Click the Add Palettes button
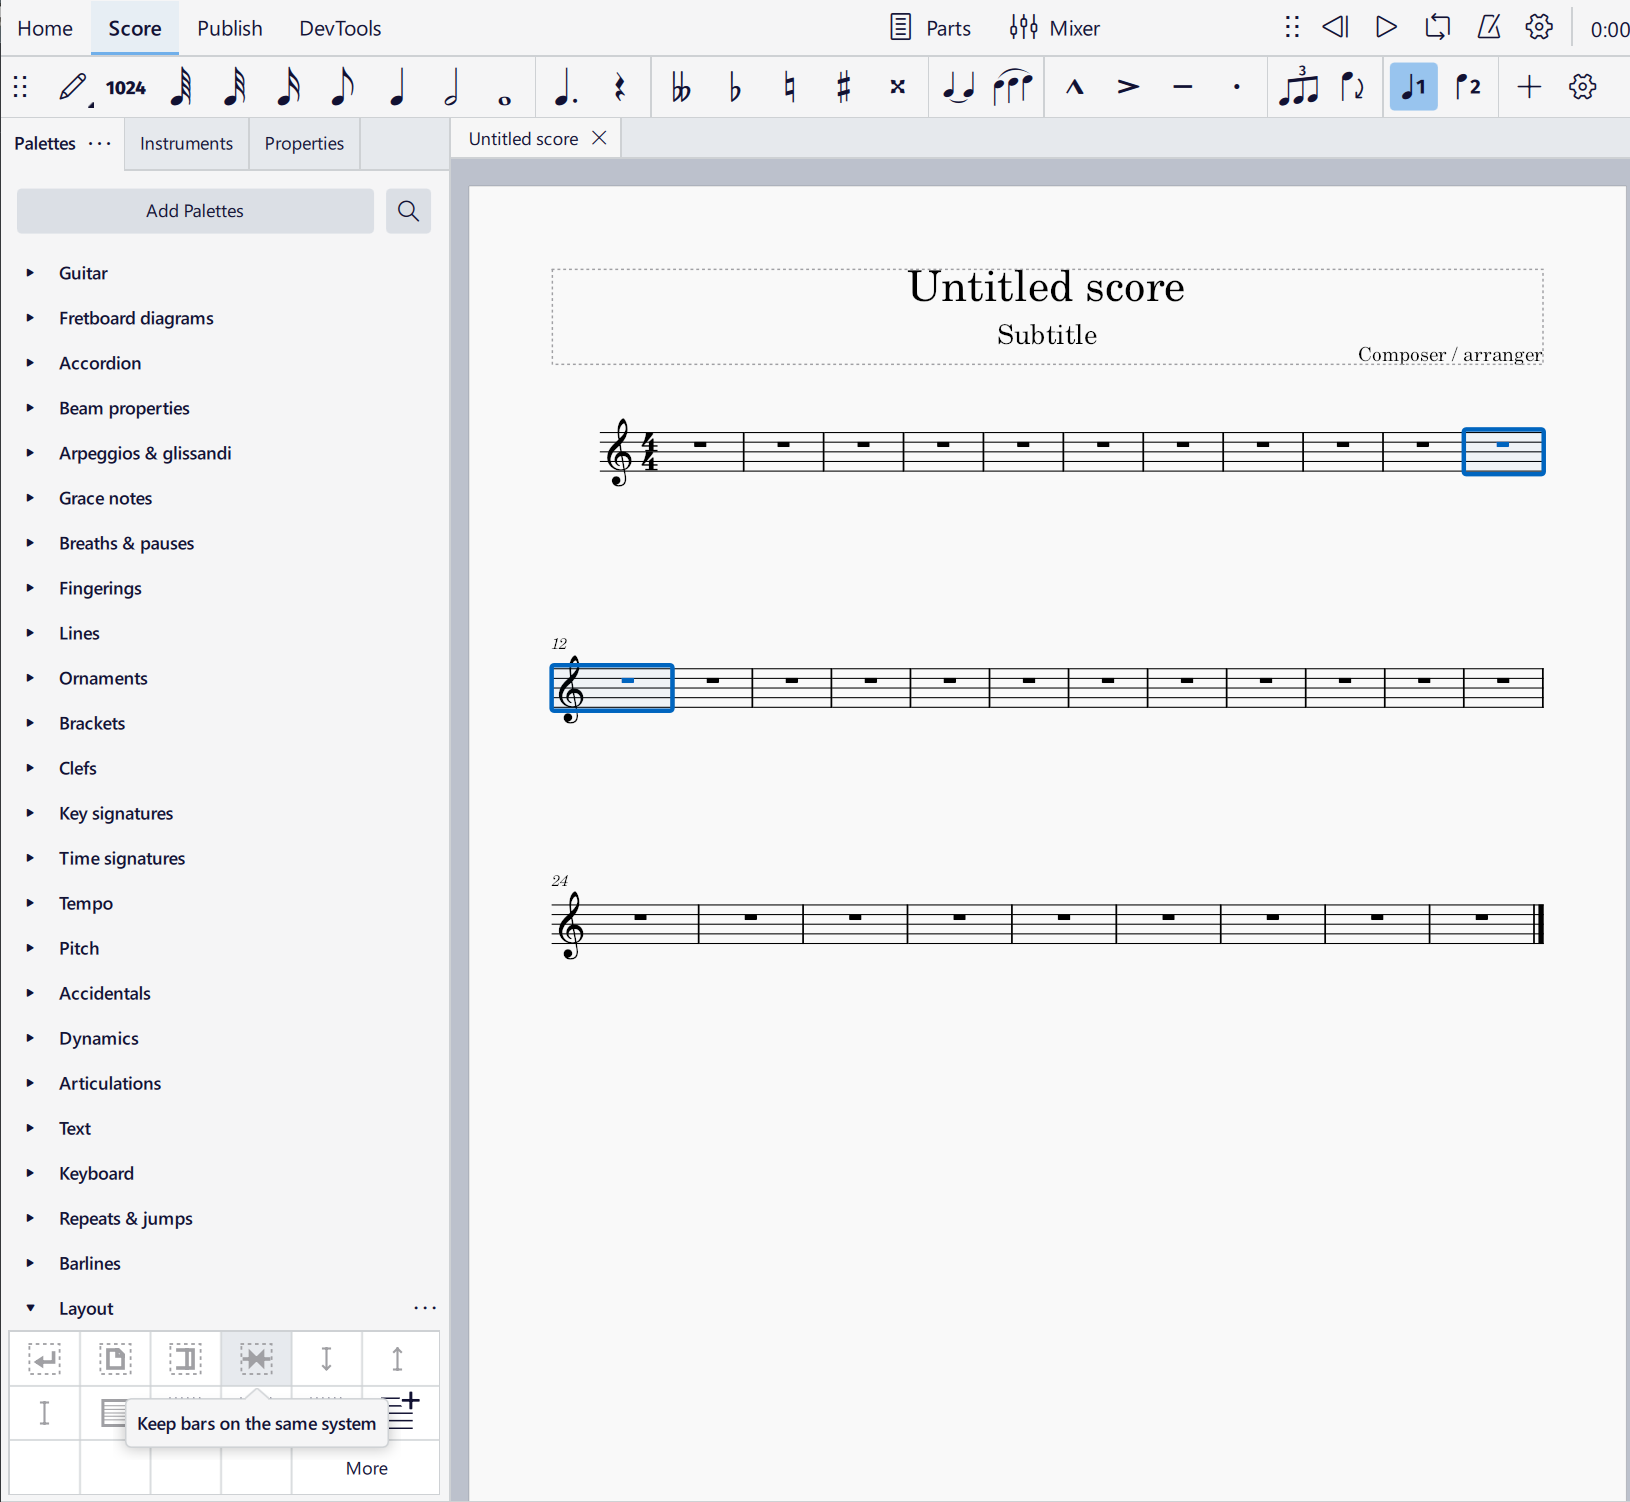Image resolution: width=1630 pixels, height=1502 pixels. coord(194,211)
